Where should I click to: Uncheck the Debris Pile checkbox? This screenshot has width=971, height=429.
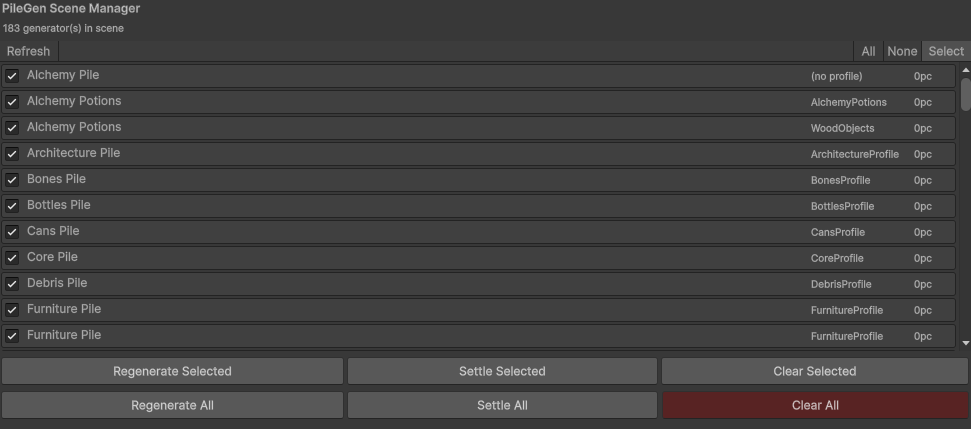pyautogui.click(x=12, y=284)
